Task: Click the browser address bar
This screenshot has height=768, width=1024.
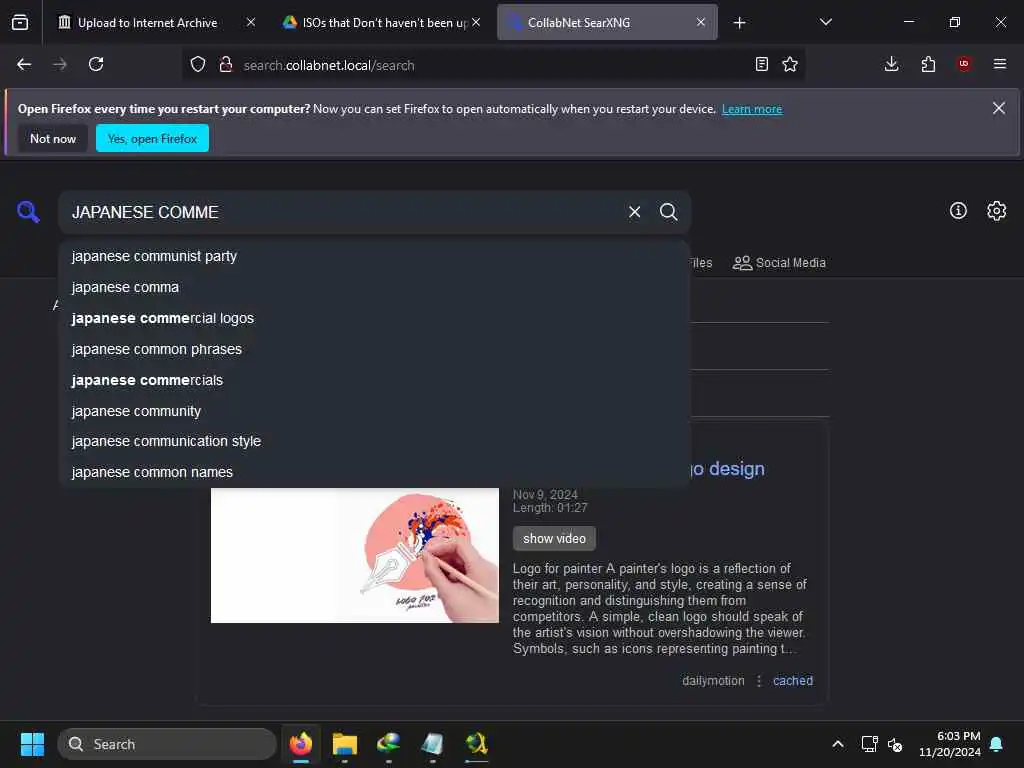Action: 493,65
